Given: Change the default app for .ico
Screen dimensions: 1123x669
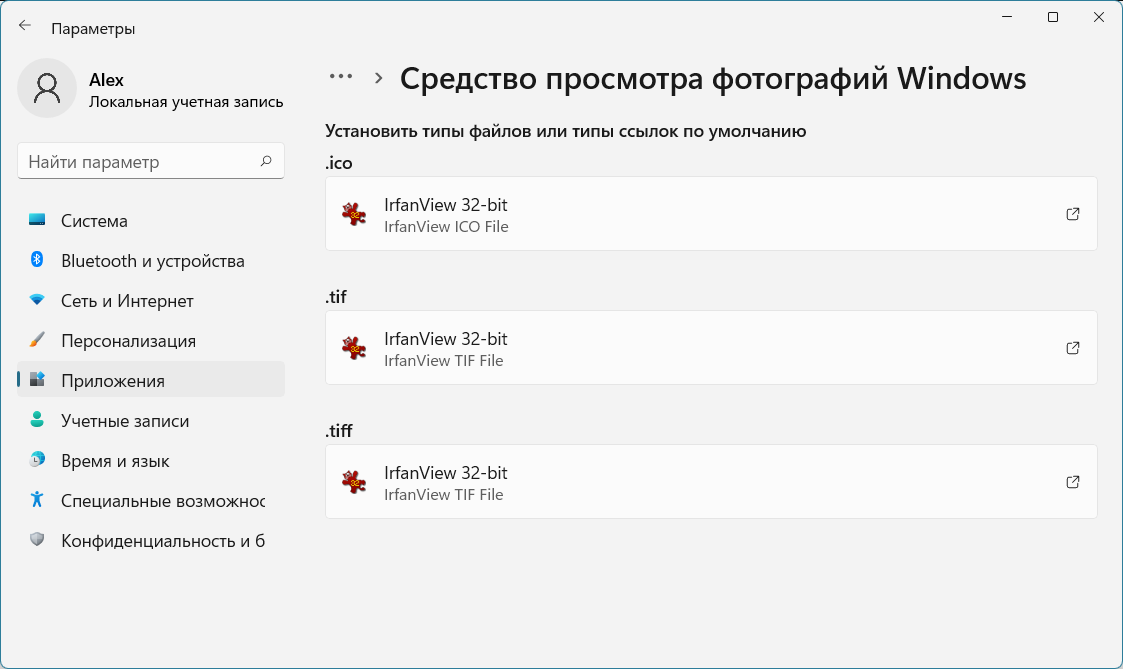Looking at the screenshot, I should pos(711,213).
